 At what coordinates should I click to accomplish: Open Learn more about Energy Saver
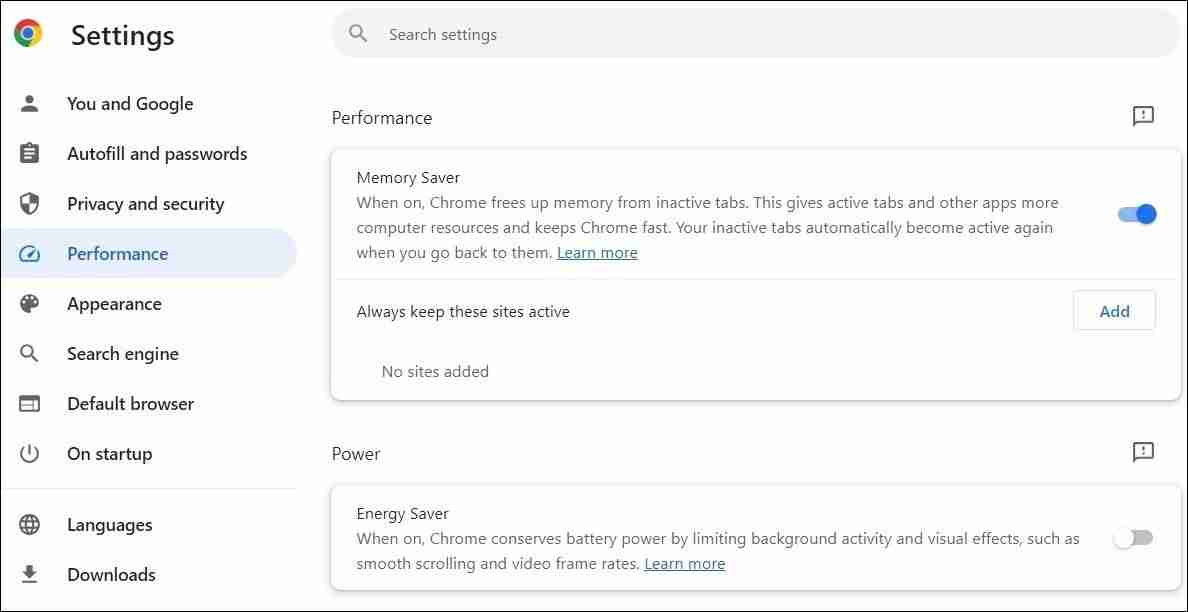684,563
